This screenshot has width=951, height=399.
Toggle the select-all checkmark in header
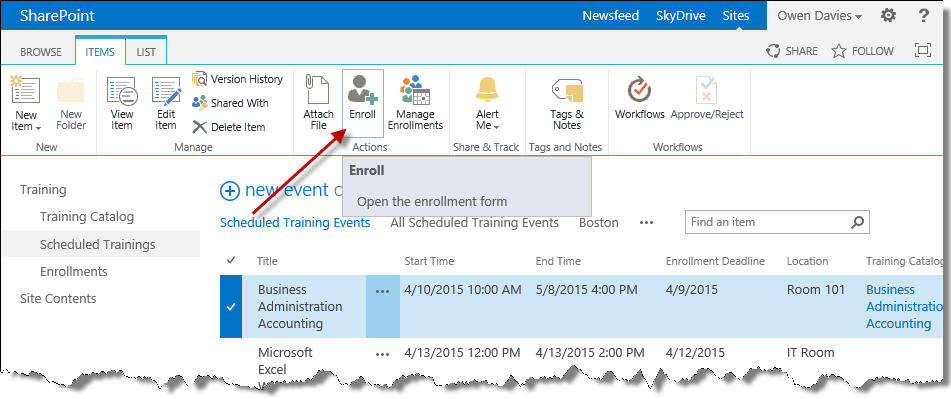(x=231, y=261)
